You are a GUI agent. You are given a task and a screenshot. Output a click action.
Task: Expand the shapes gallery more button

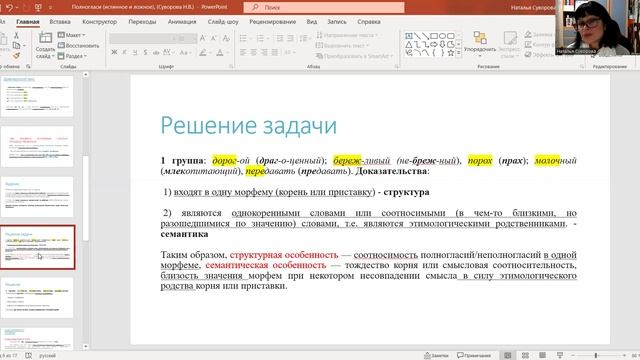pyautogui.click(x=459, y=53)
